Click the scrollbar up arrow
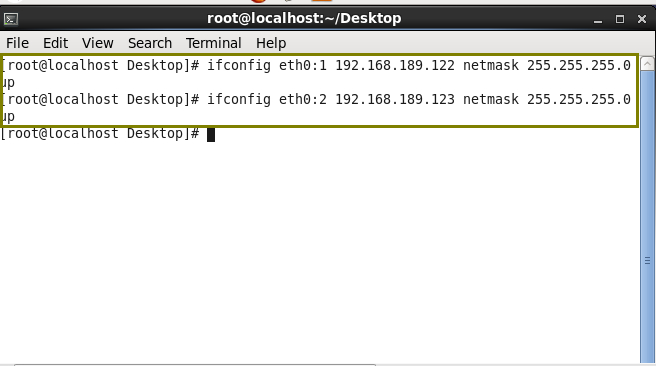This screenshot has width=656, height=366. [647, 64]
